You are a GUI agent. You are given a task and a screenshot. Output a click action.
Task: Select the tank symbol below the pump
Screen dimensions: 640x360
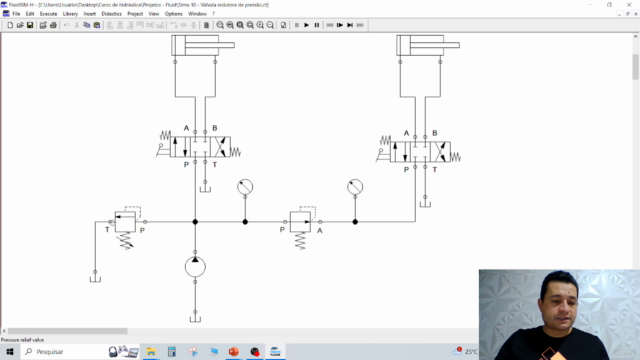(195, 318)
